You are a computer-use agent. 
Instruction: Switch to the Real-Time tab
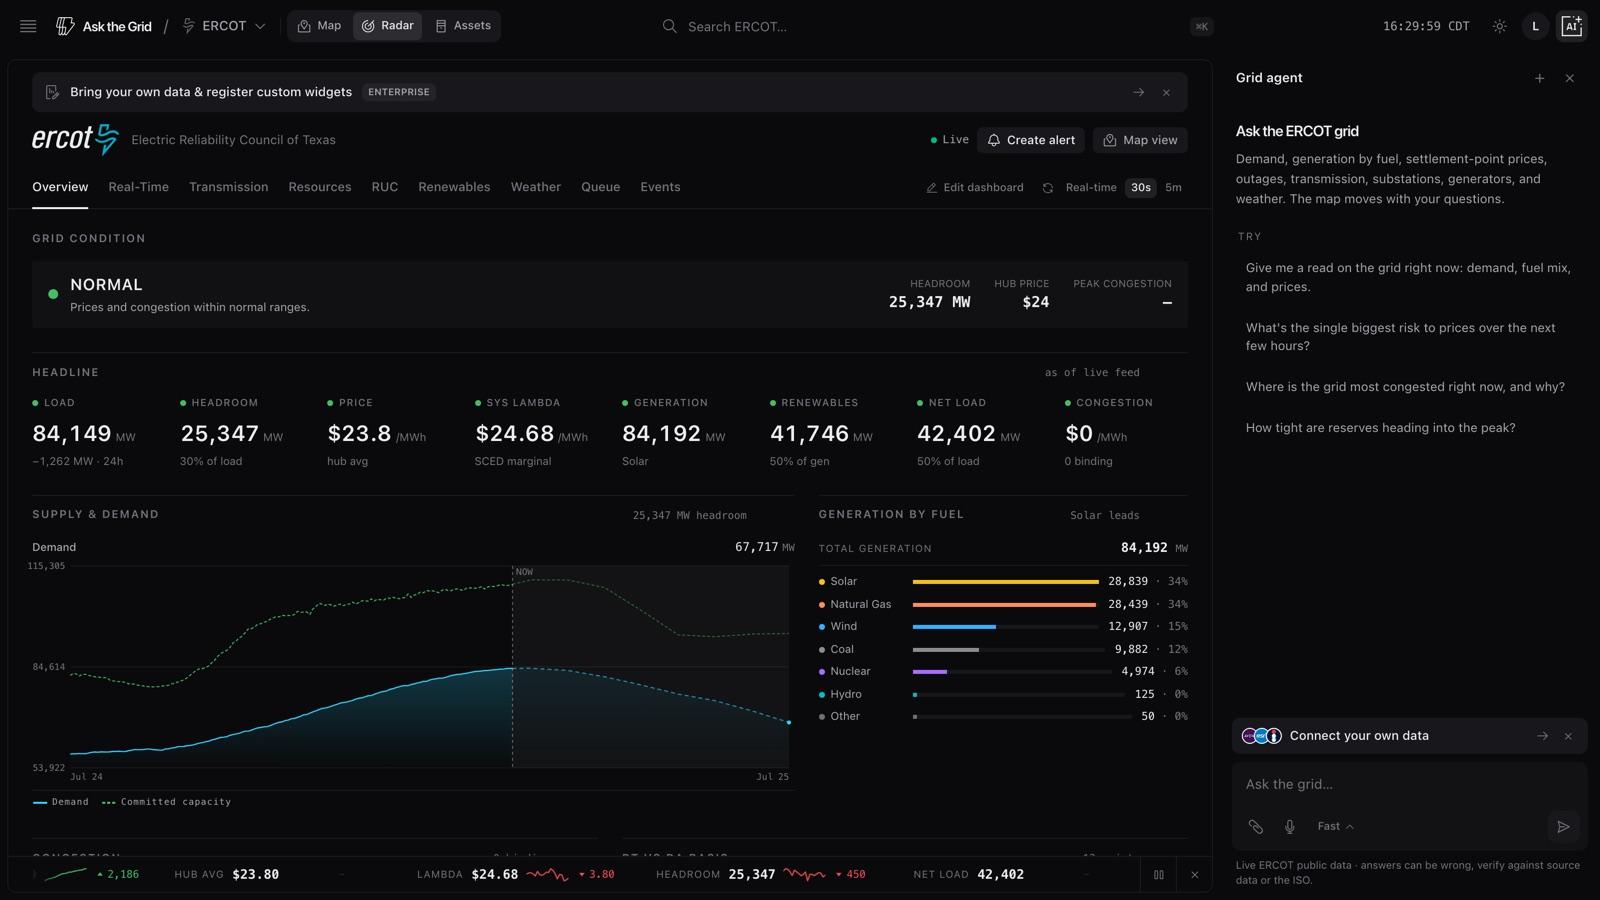138,187
